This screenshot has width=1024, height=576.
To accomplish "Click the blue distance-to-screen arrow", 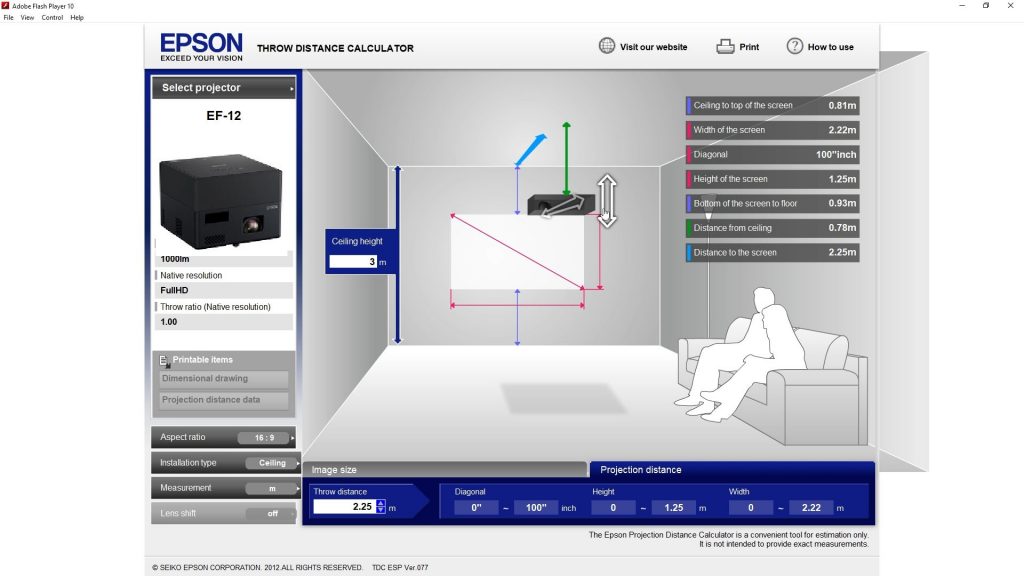I will [530, 150].
